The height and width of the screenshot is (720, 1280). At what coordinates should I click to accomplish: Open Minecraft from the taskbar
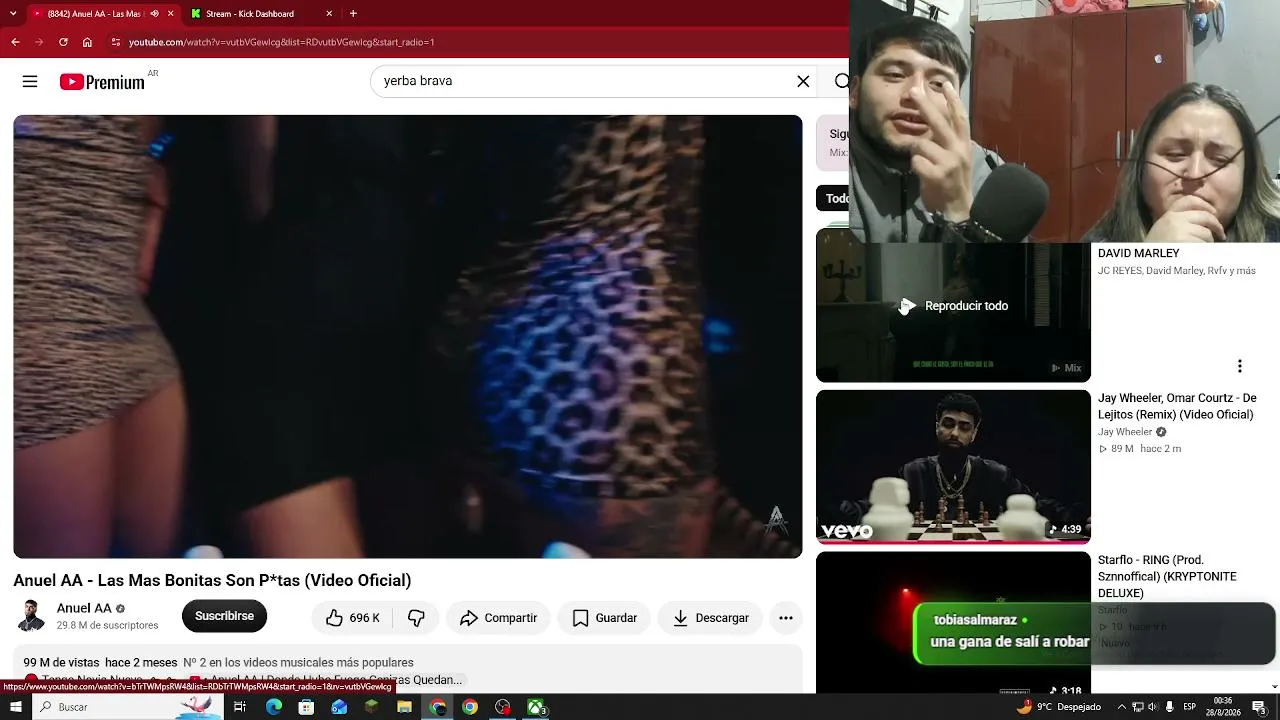(371, 707)
